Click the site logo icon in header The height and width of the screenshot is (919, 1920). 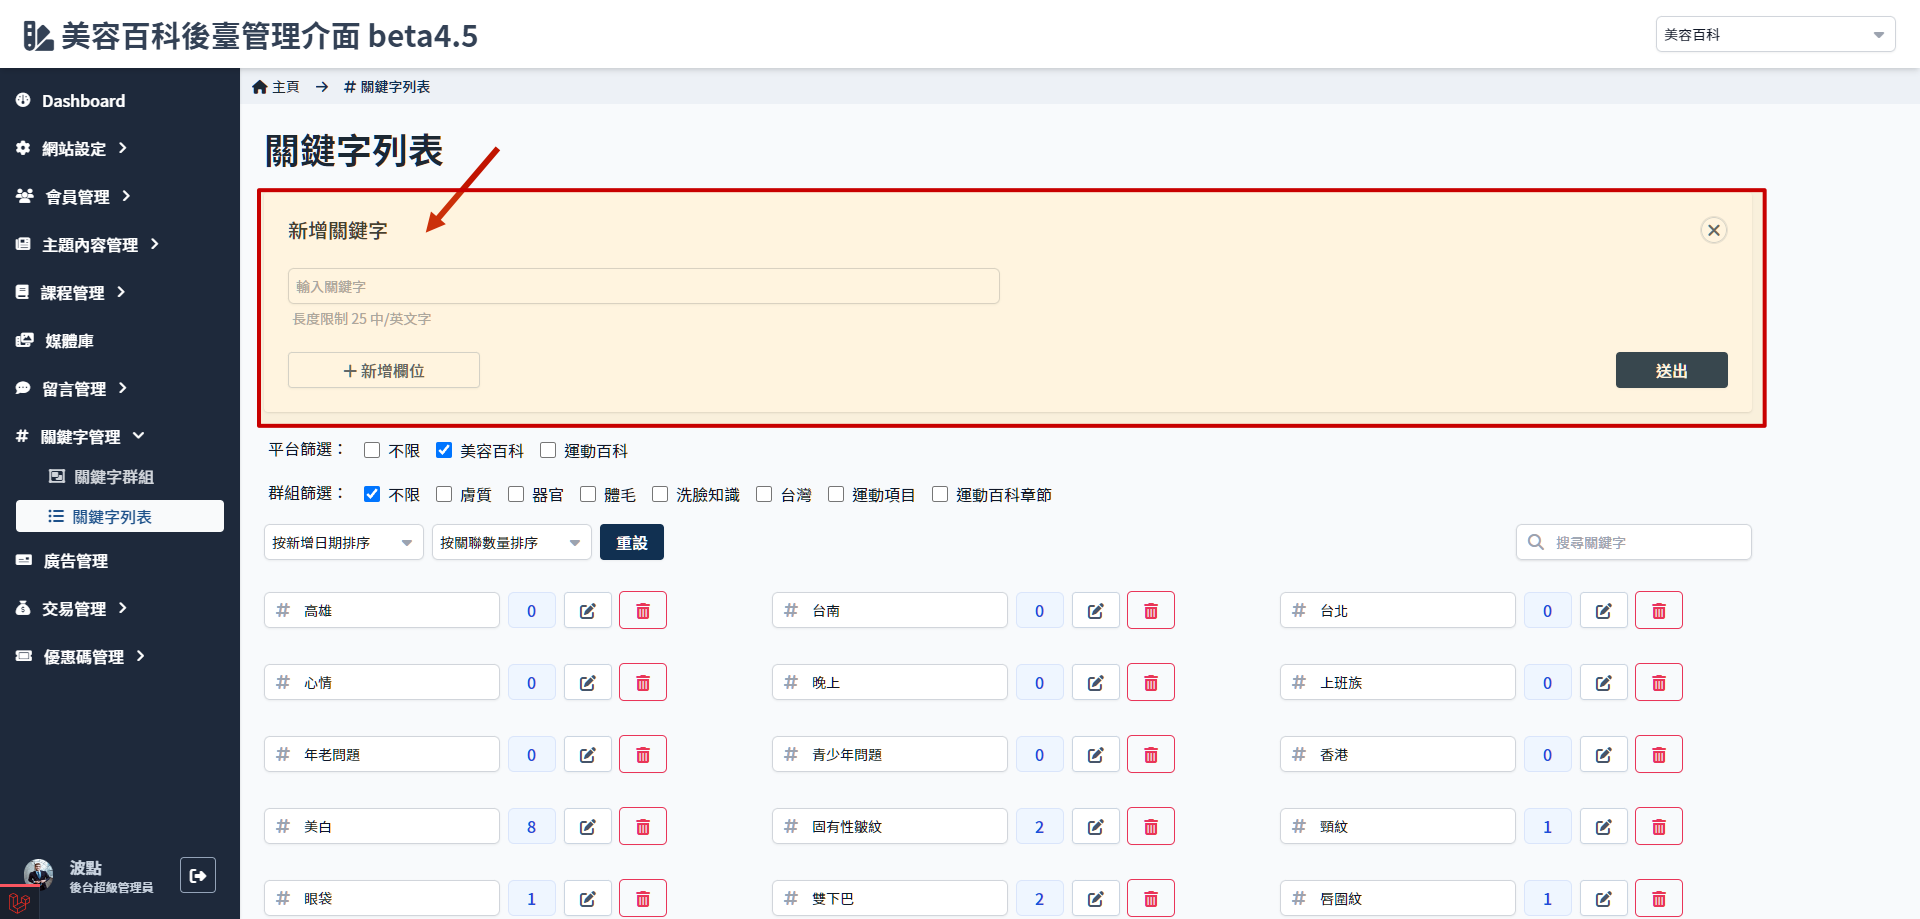[x=38, y=36]
